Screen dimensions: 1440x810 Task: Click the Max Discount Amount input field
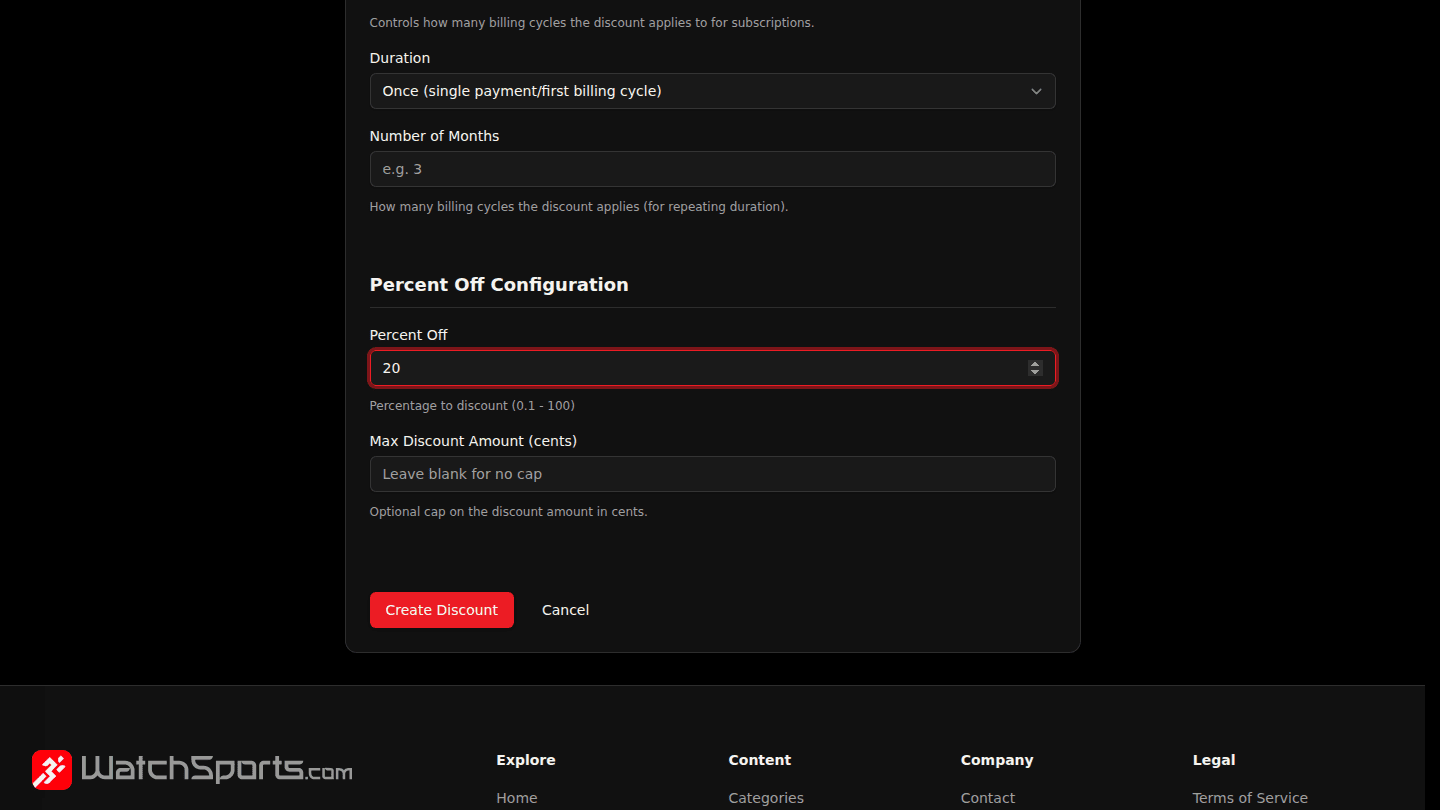[x=712, y=474]
